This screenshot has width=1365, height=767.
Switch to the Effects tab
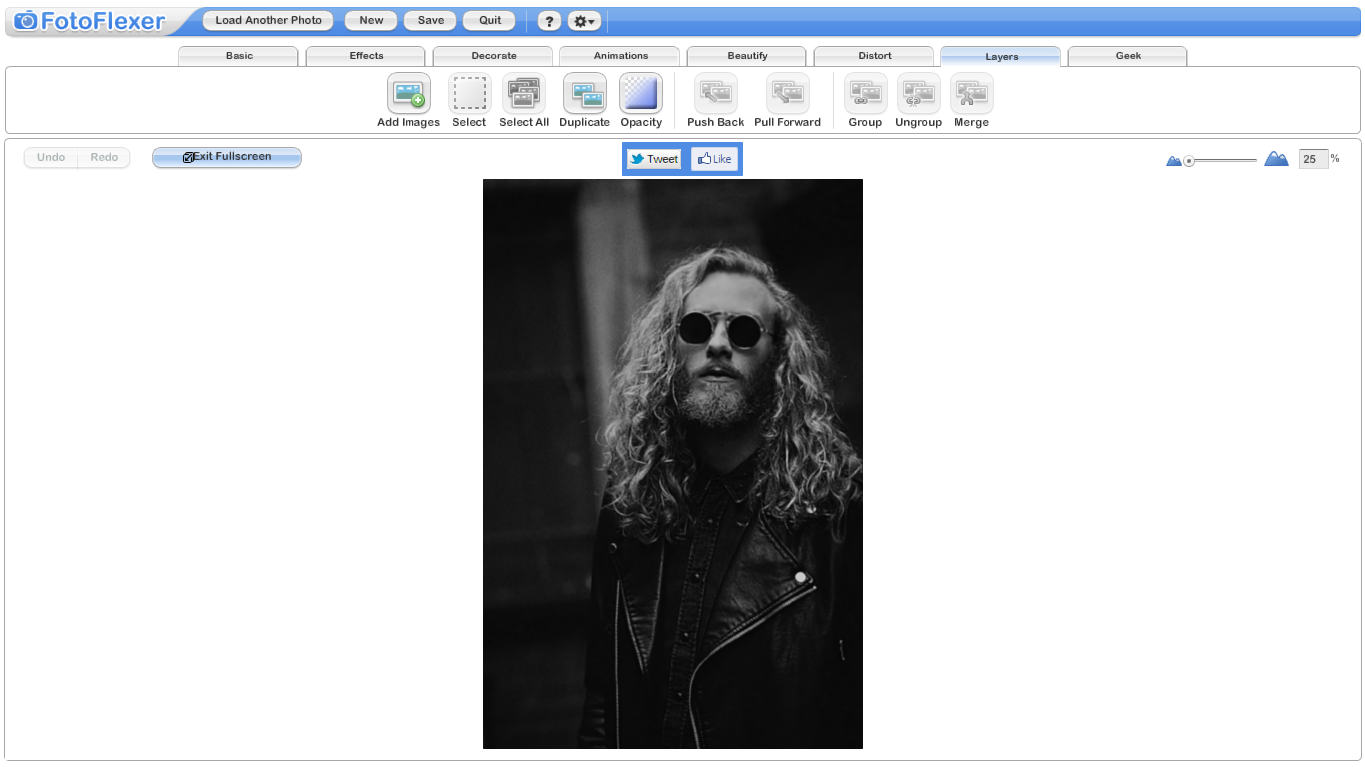click(365, 56)
